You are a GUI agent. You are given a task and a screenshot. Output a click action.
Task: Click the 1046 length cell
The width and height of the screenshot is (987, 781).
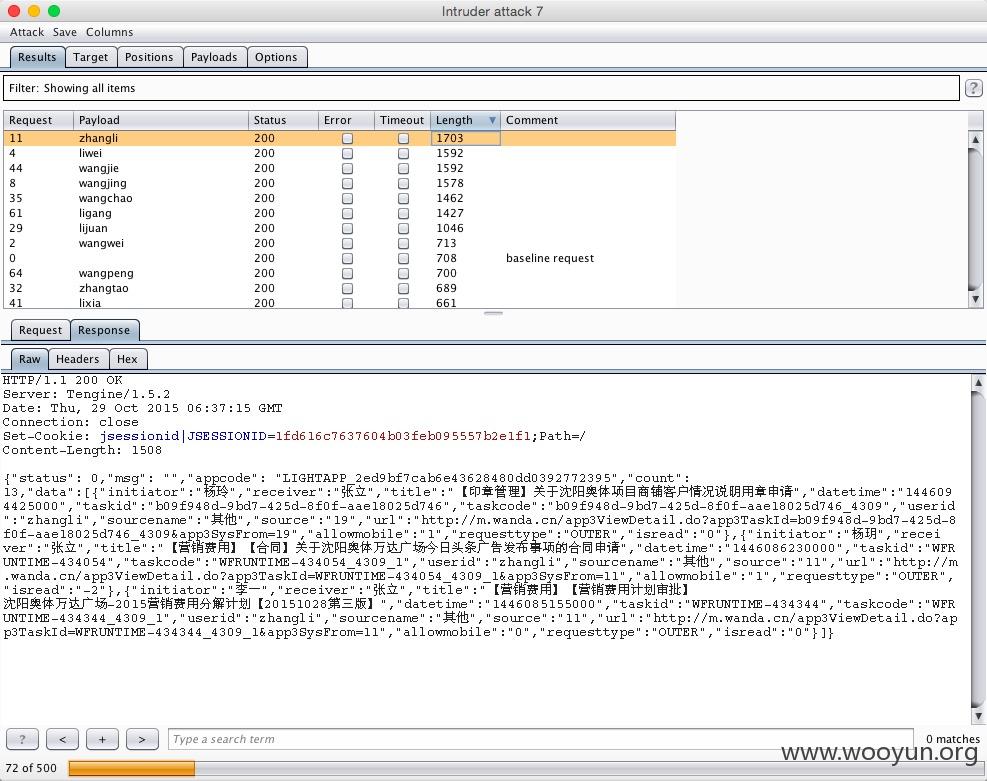(466, 228)
